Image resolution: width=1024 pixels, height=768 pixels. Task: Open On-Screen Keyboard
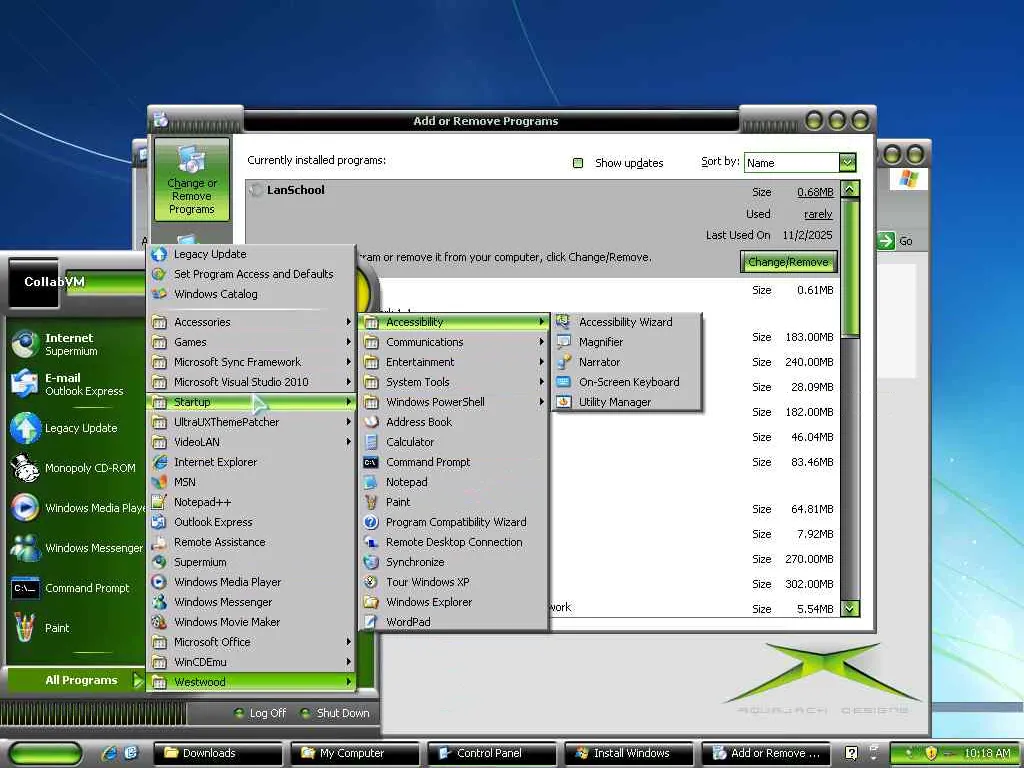tap(628, 382)
